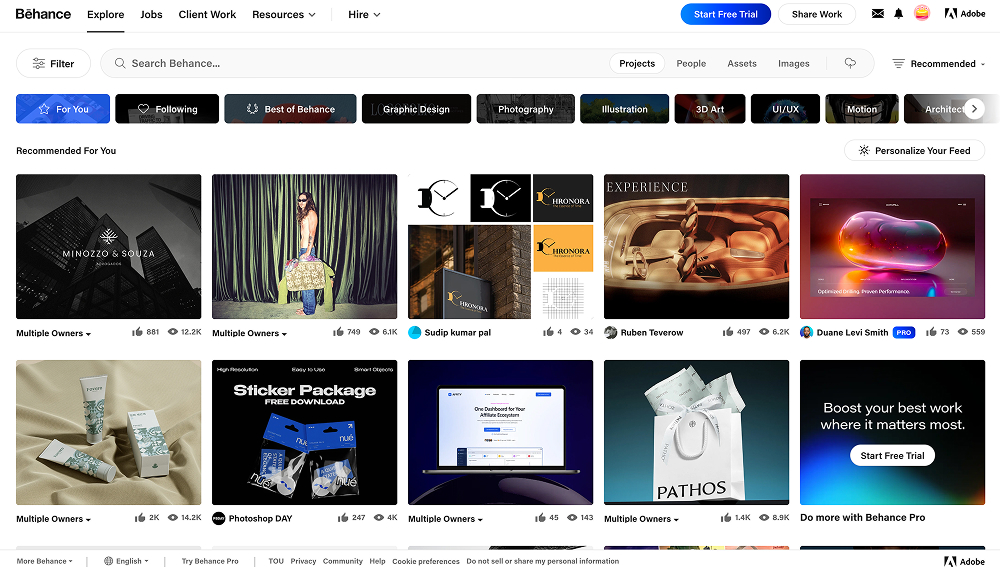Open the EXPERIENCE car interior thumbnail
Viewport: 1000px width, 568px height.
(696, 246)
